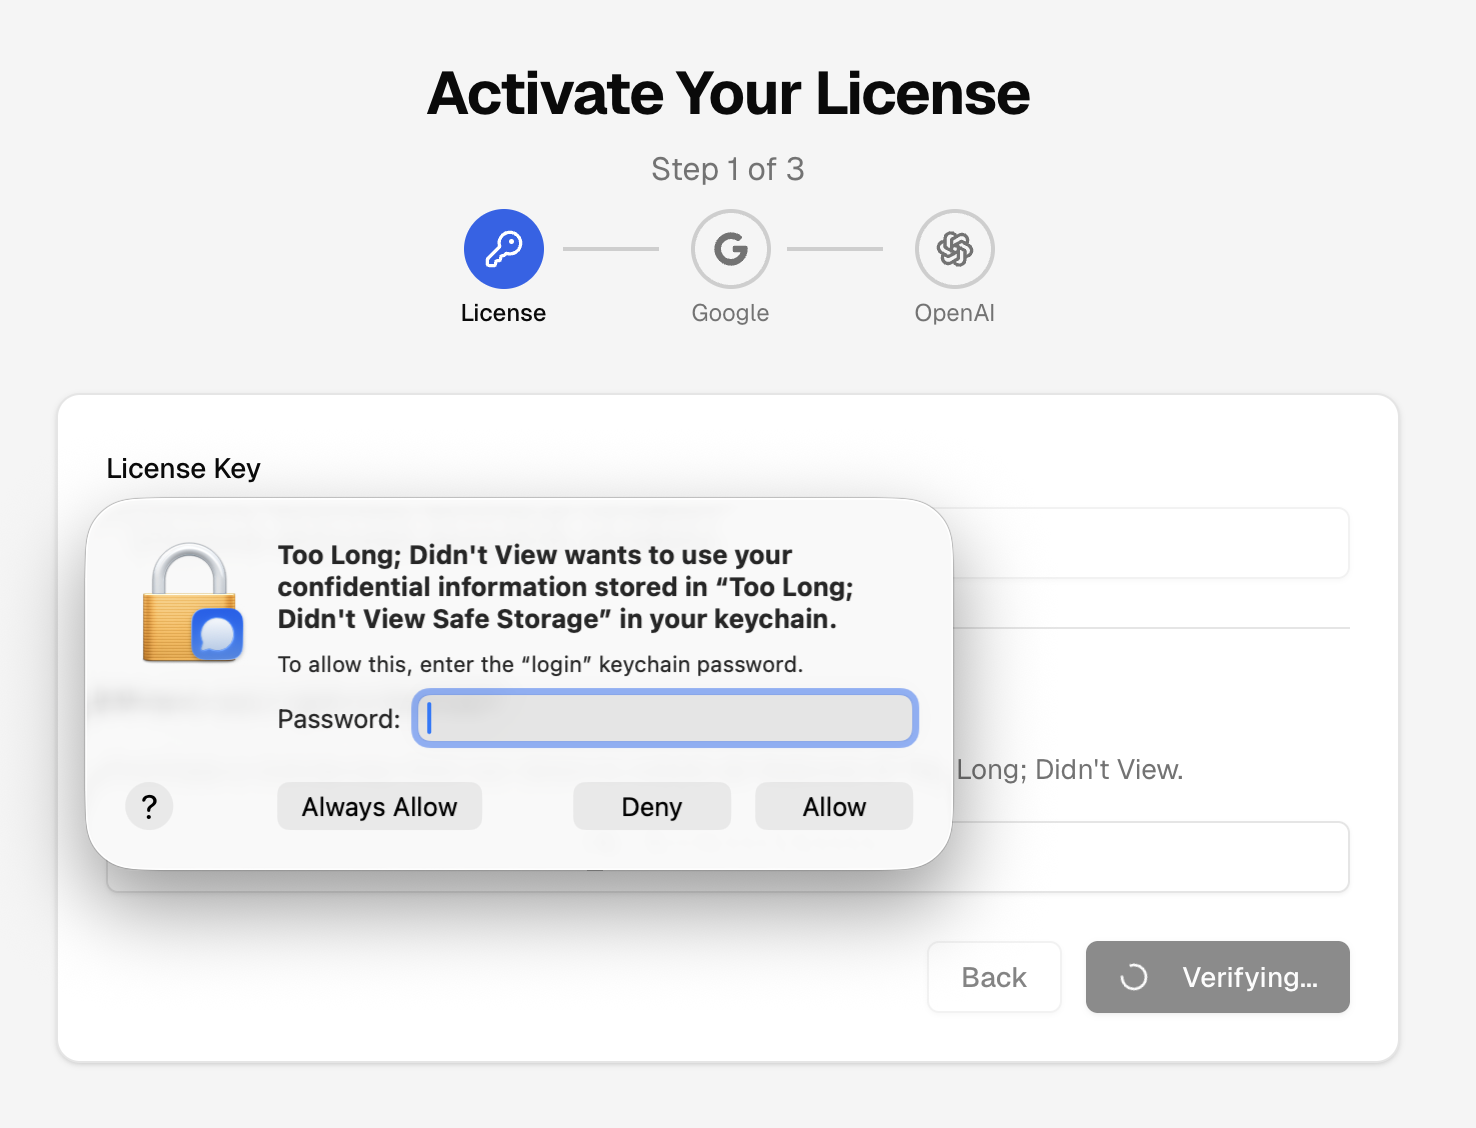Select the blue circular License icon
The width and height of the screenshot is (1476, 1128).
503,248
